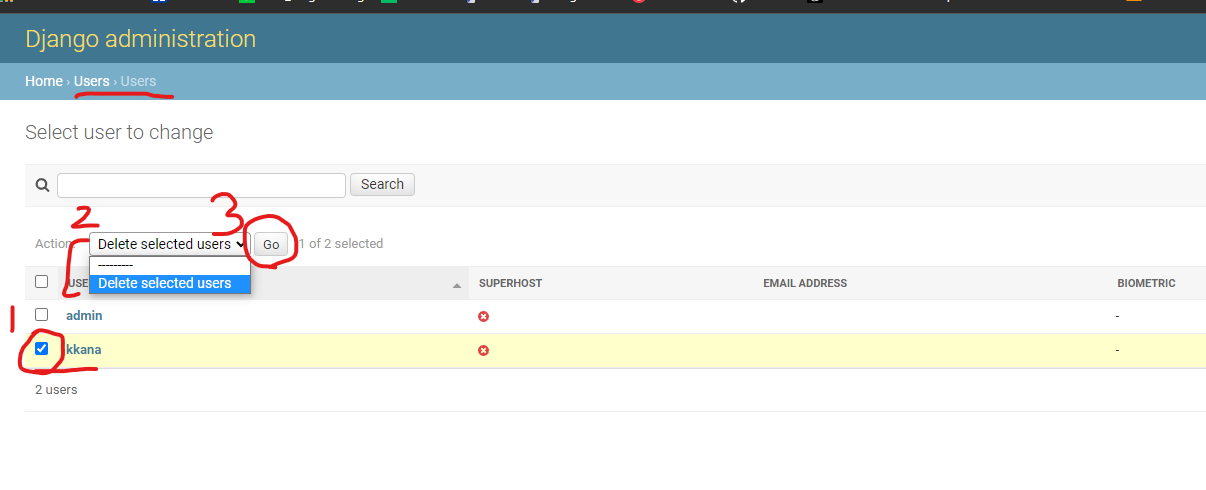
Task: Click the '1 of 2 selected' counter text
Action: (340, 244)
